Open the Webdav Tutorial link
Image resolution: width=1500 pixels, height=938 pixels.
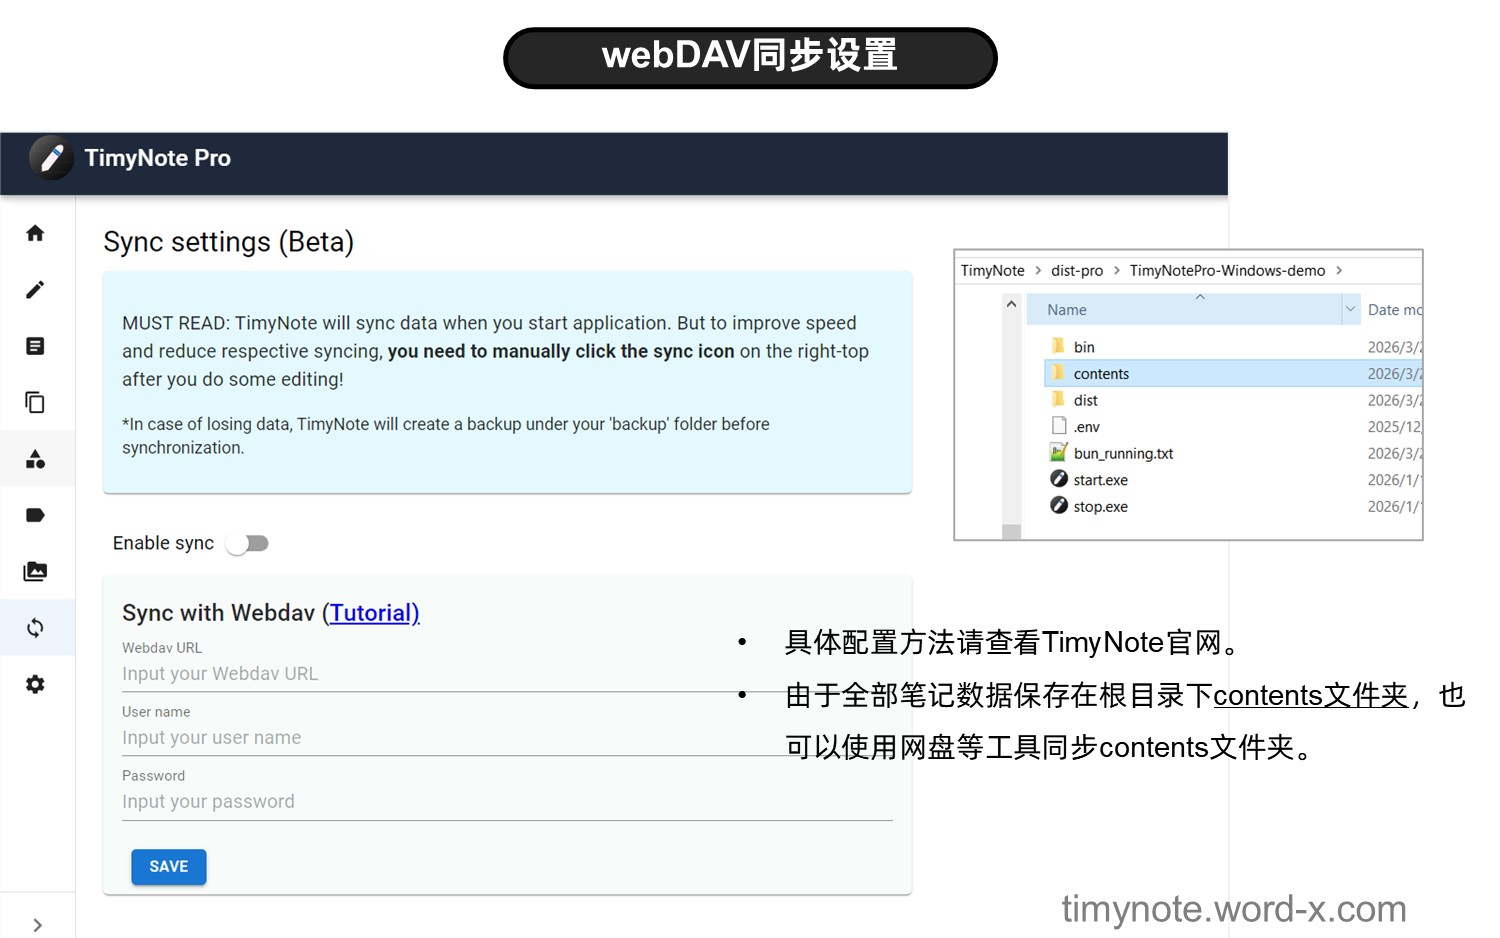(x=374, y=613)
